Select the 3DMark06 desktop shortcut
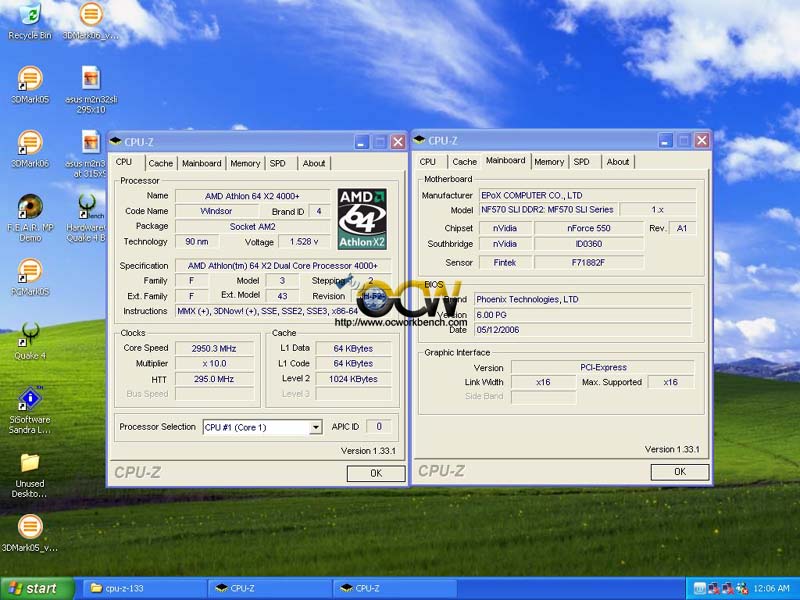This screenshot has width=800, height=600. point(30,149)
